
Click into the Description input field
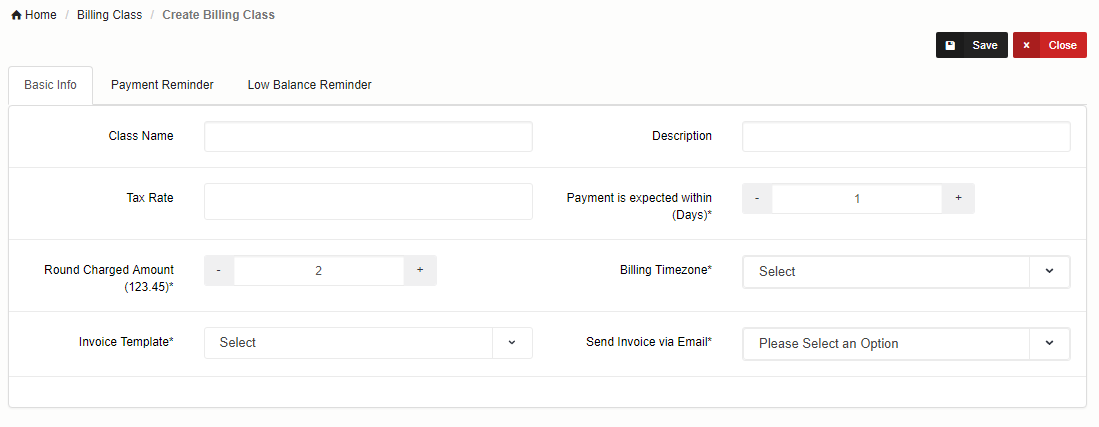pyautogui.click(x=906, y=137)
